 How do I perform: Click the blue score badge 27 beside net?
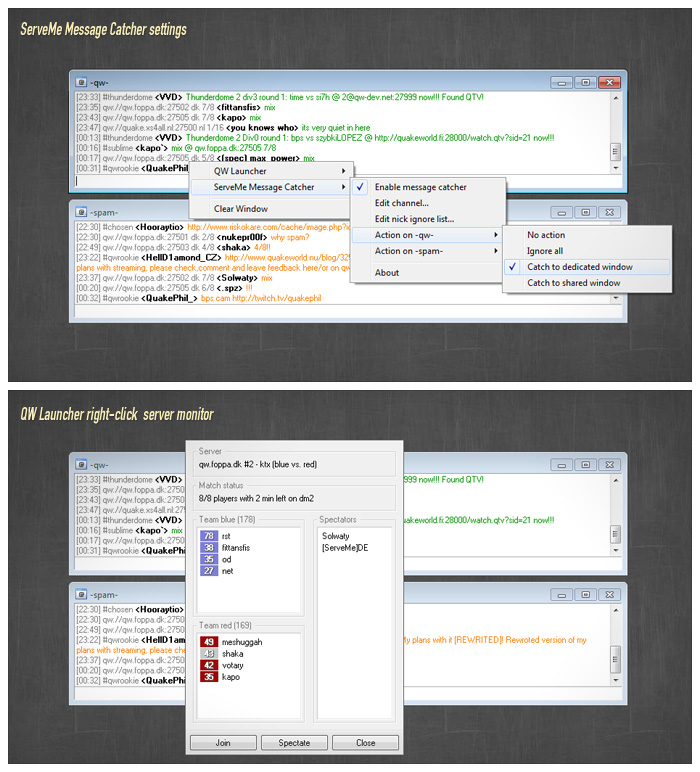209,571
